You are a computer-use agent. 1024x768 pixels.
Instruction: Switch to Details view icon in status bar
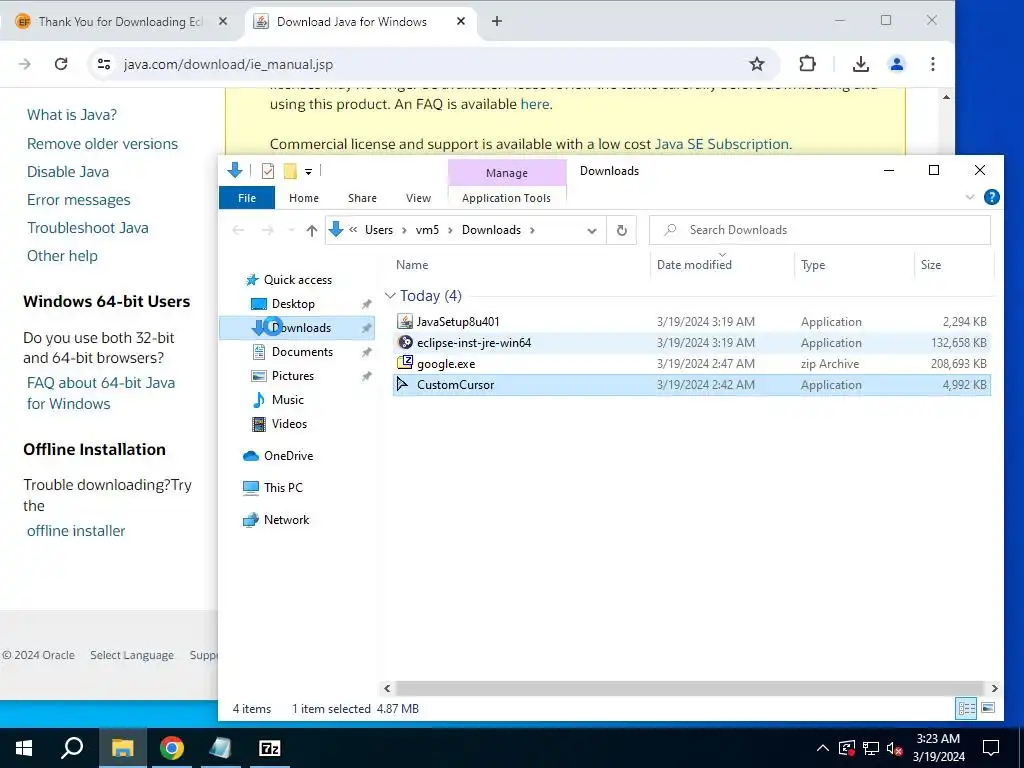(x=967, y=708)
